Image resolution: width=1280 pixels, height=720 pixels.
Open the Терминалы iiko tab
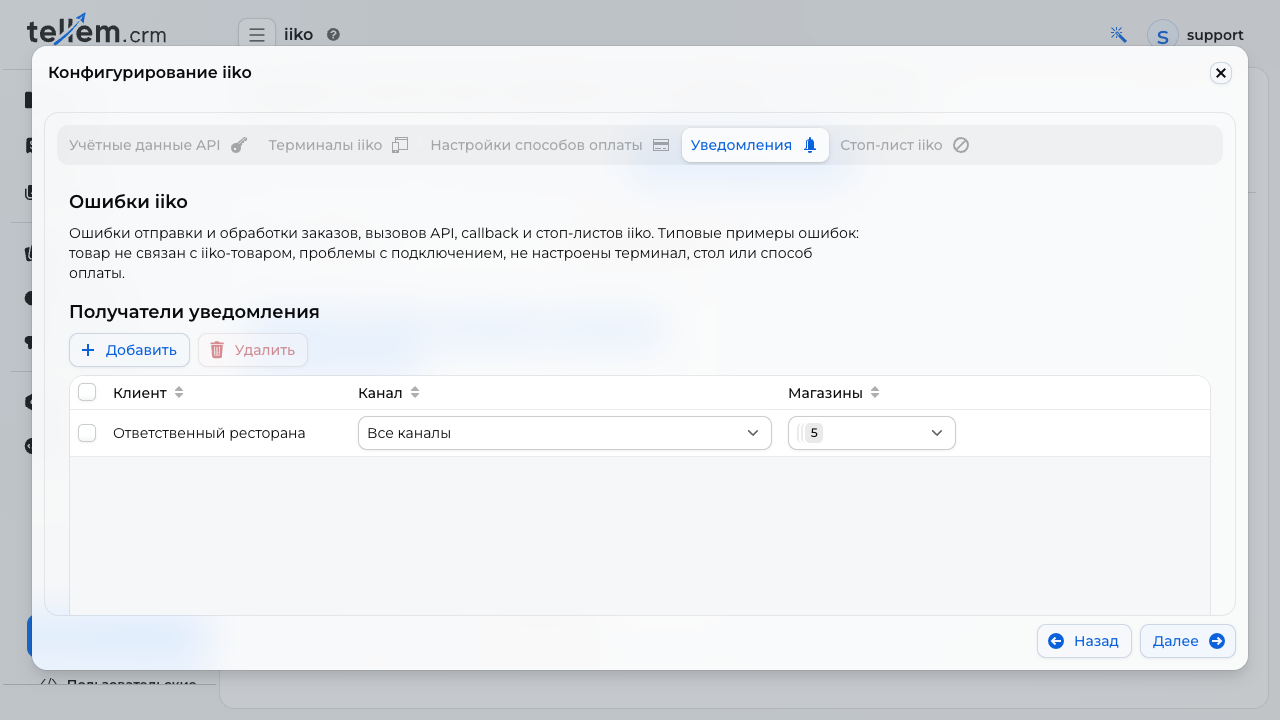pyautogui.click(x=339, y=145)
